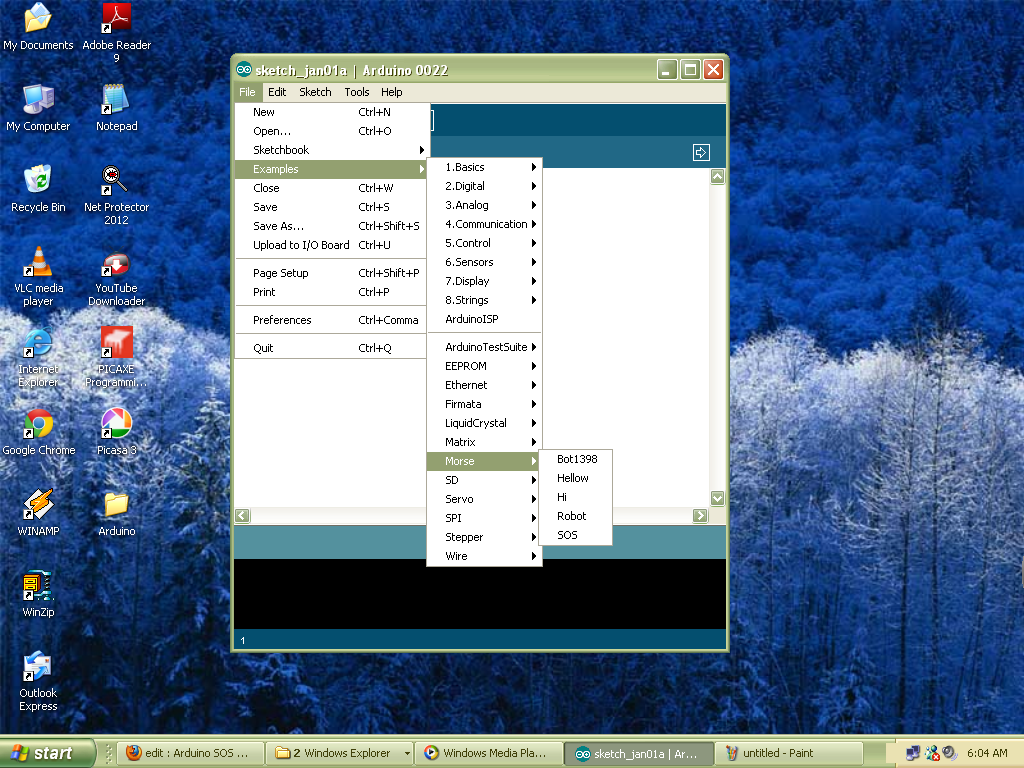The width and height of the screenshot is (1024, 768).
Task: Select WinZip desktop icon
Action: (x=38, y=594)
